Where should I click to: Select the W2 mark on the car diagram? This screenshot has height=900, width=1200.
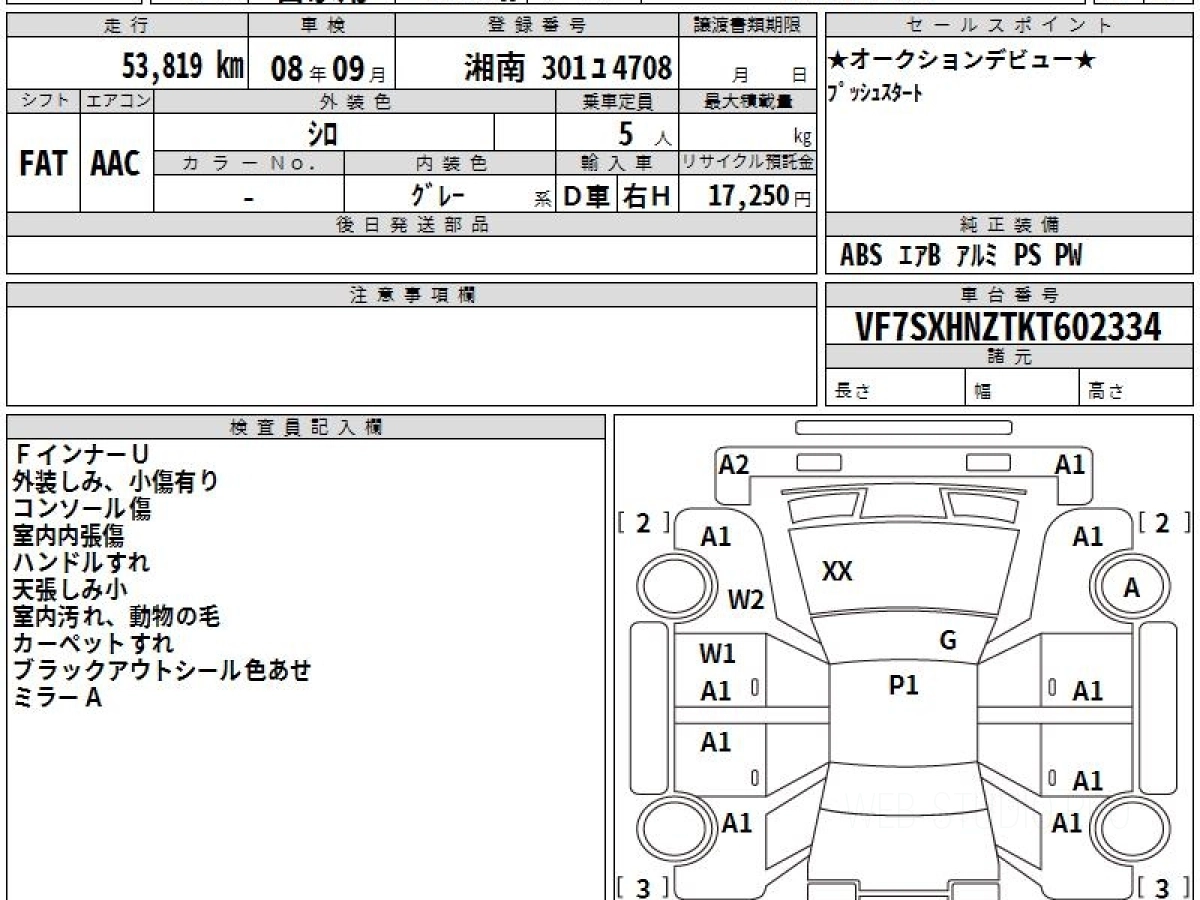tap(745, 600)
